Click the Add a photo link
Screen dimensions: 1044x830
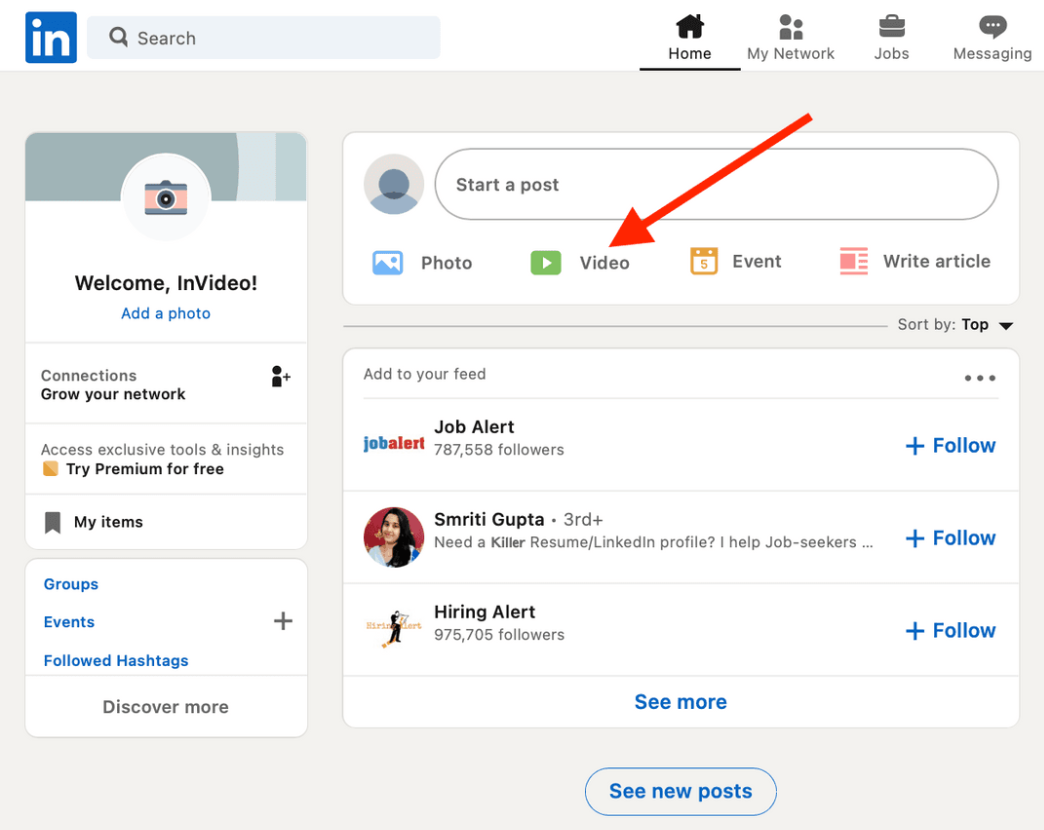166,313
